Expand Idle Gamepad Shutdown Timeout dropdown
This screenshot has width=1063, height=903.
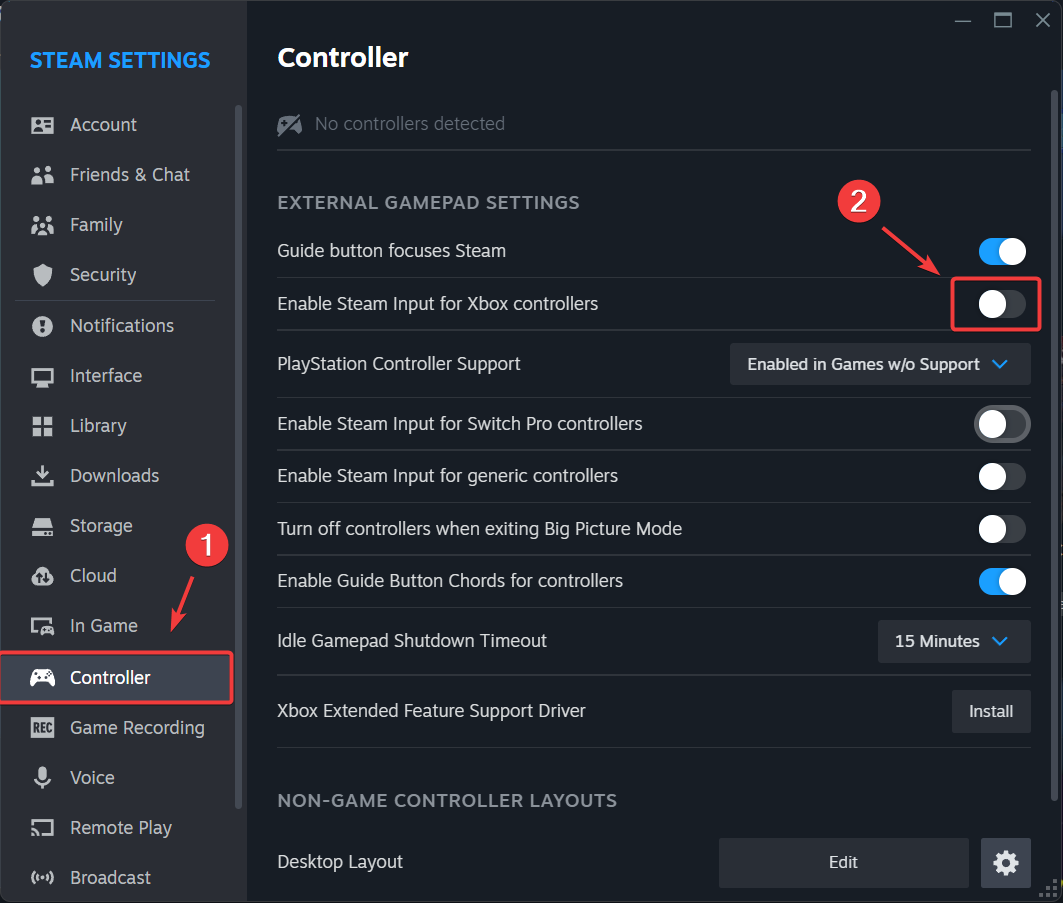tap(953, 641)
